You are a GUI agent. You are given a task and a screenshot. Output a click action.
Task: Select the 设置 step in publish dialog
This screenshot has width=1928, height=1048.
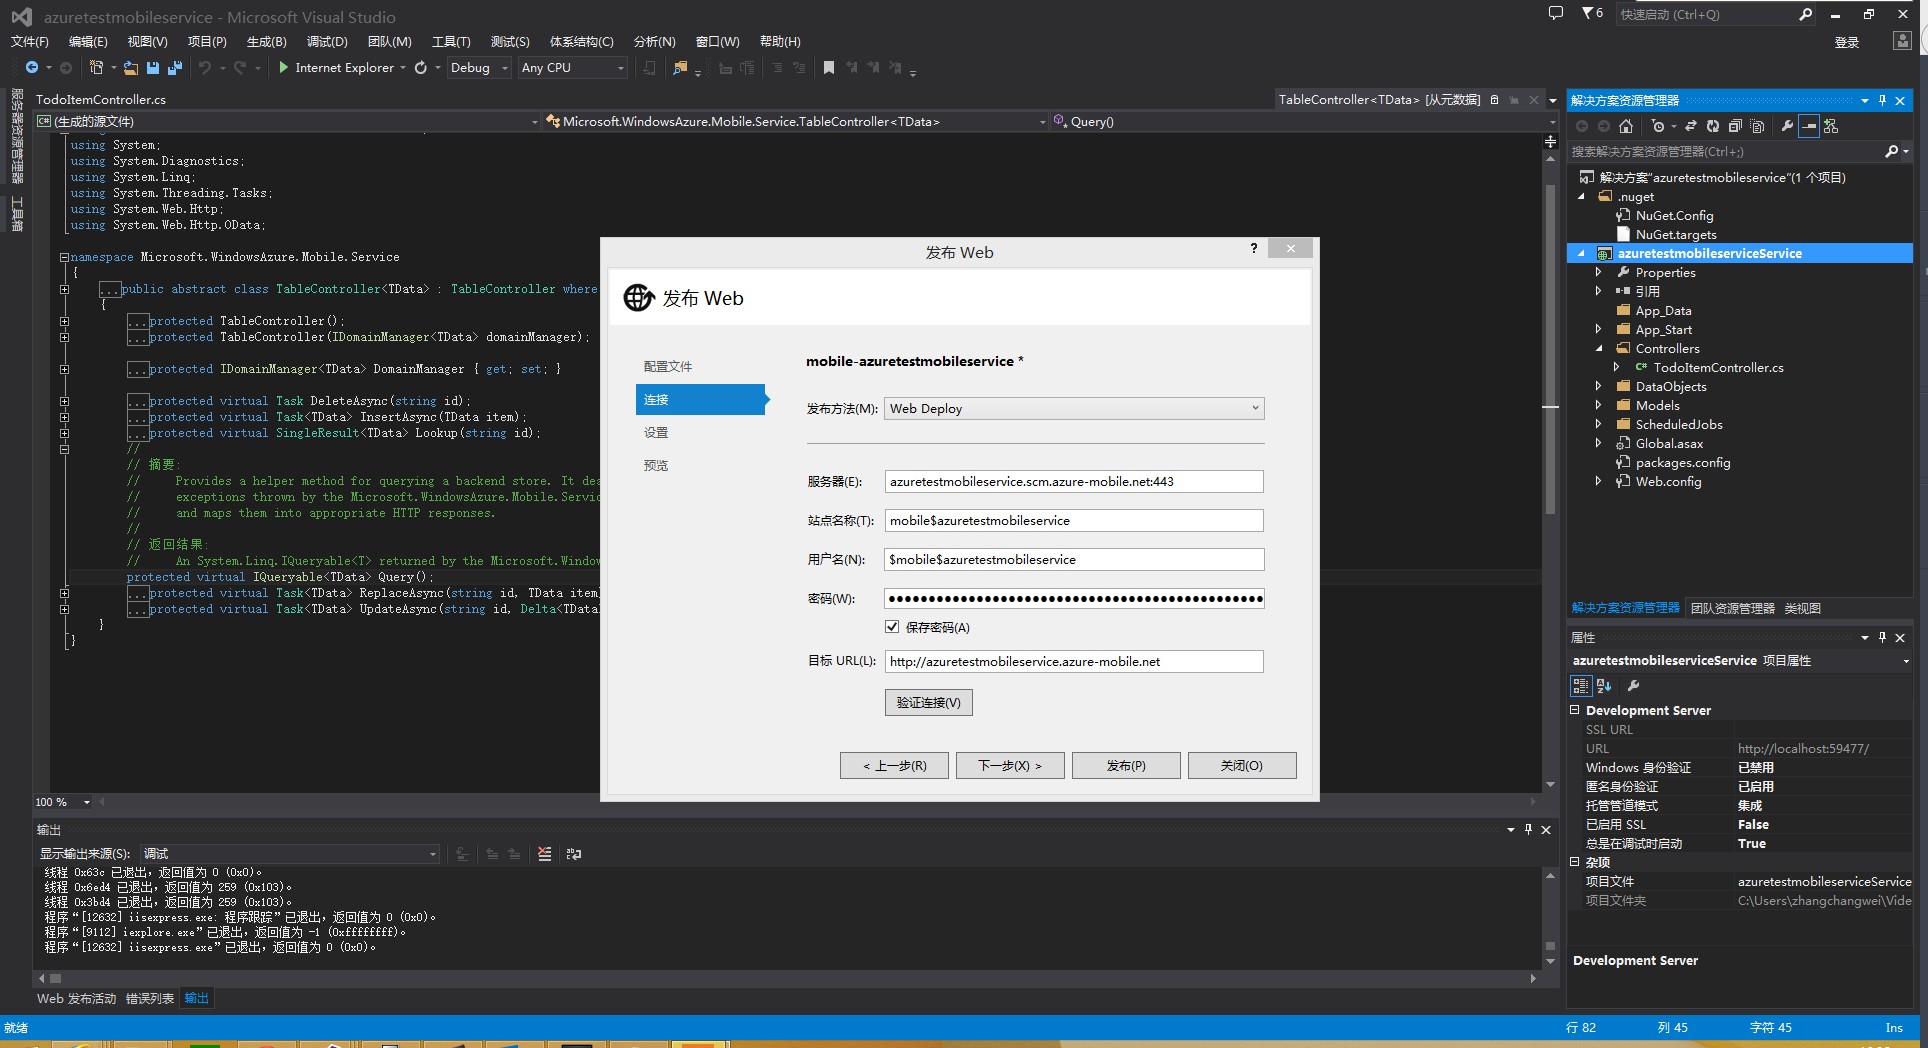coord(656,433)
